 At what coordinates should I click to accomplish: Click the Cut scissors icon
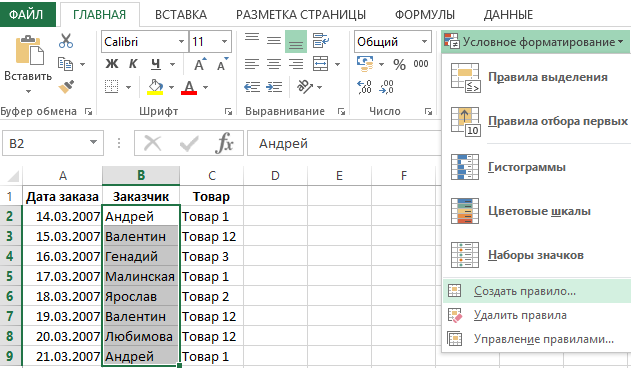coord(66,41)
